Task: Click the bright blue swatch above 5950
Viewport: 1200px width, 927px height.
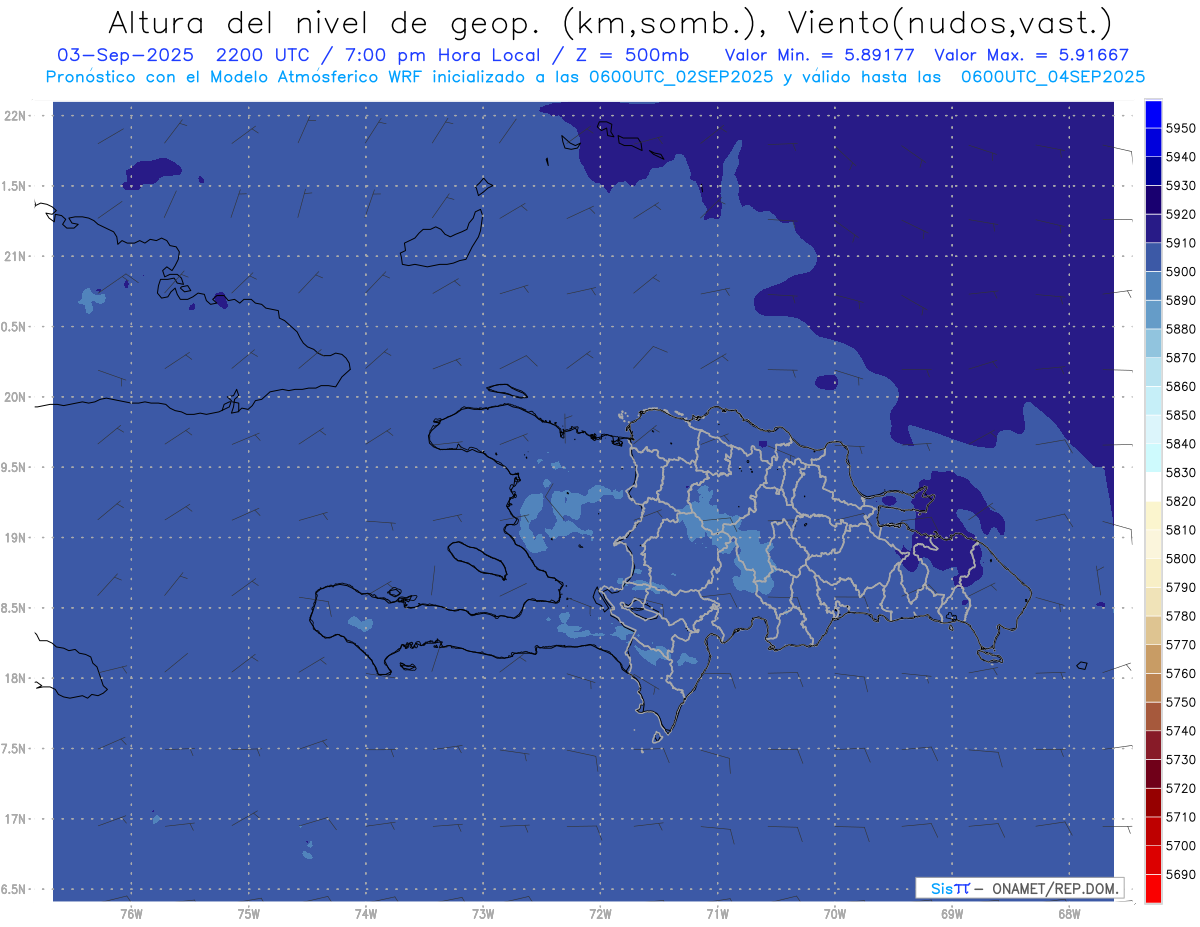Action: tap(1153, 114)
